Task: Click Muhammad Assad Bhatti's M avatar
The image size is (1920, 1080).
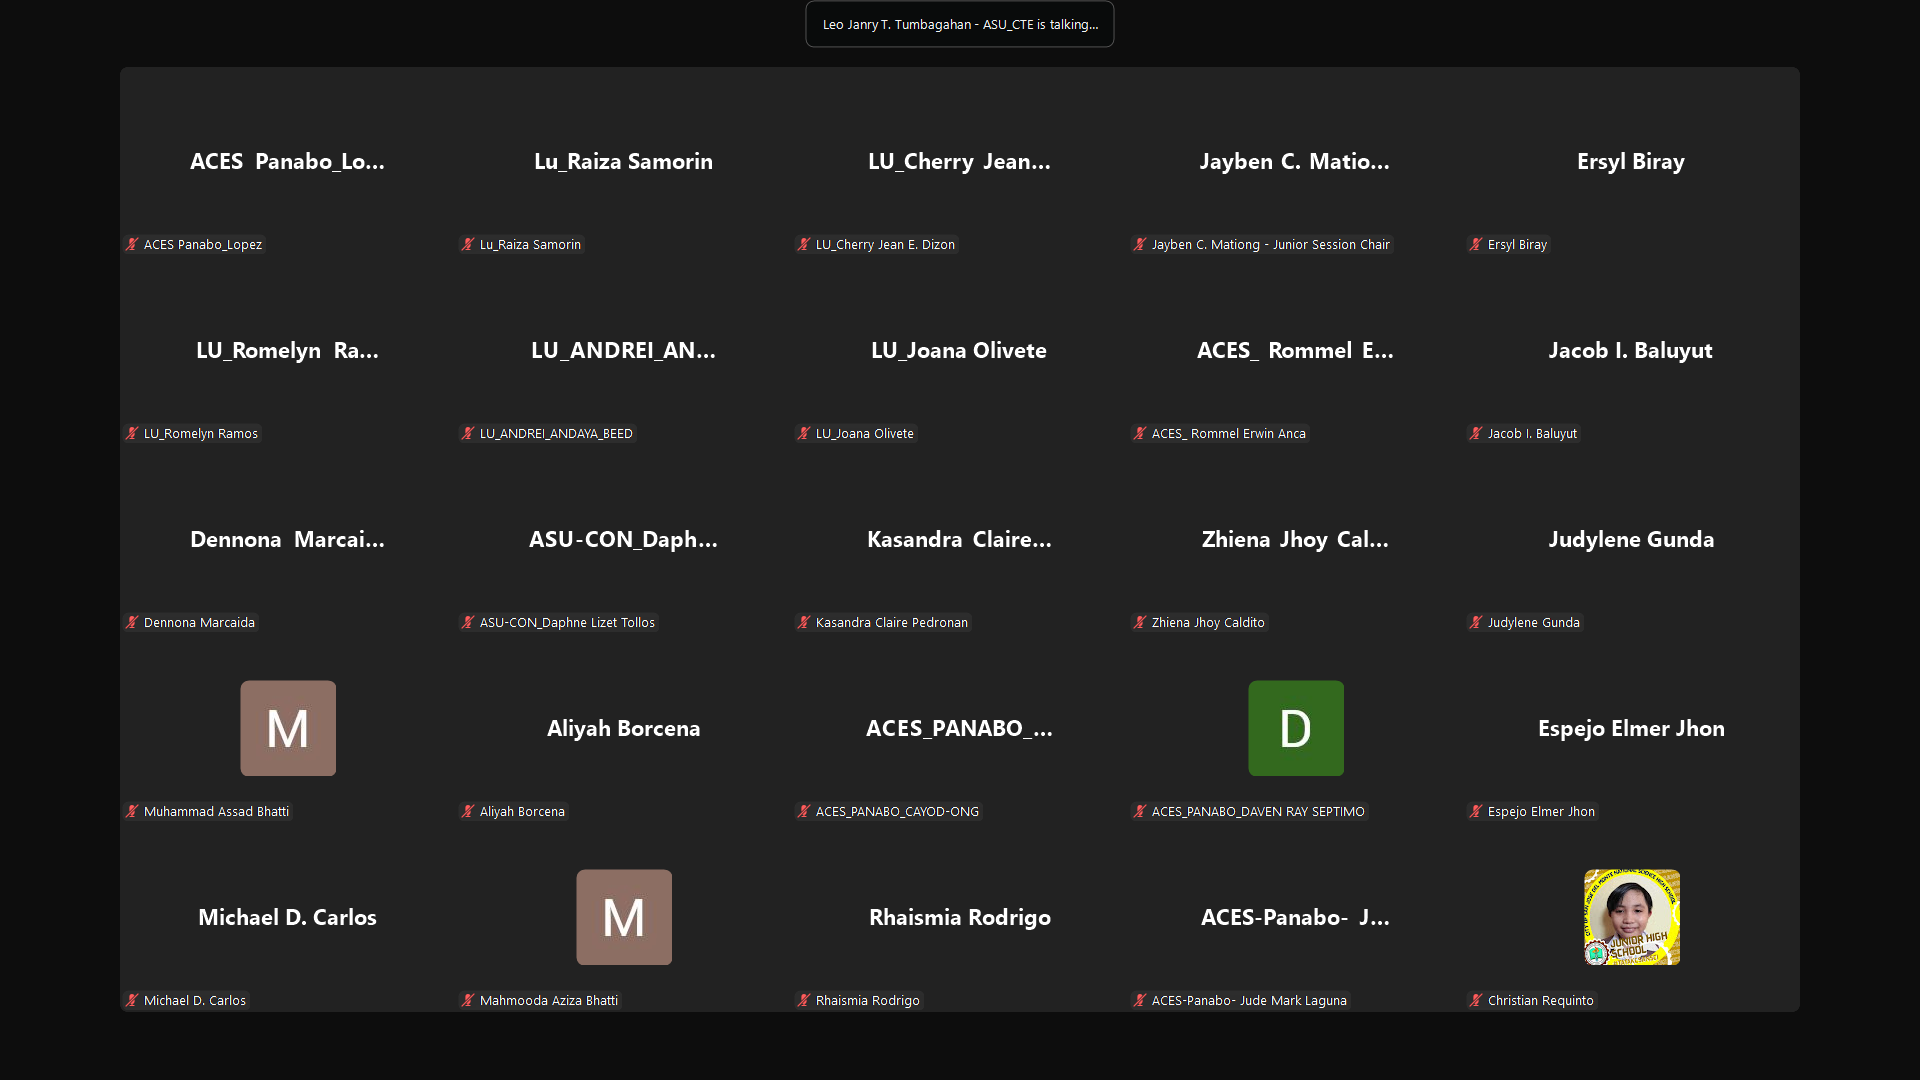Action: pyautogui.click(x=288, y=728)
